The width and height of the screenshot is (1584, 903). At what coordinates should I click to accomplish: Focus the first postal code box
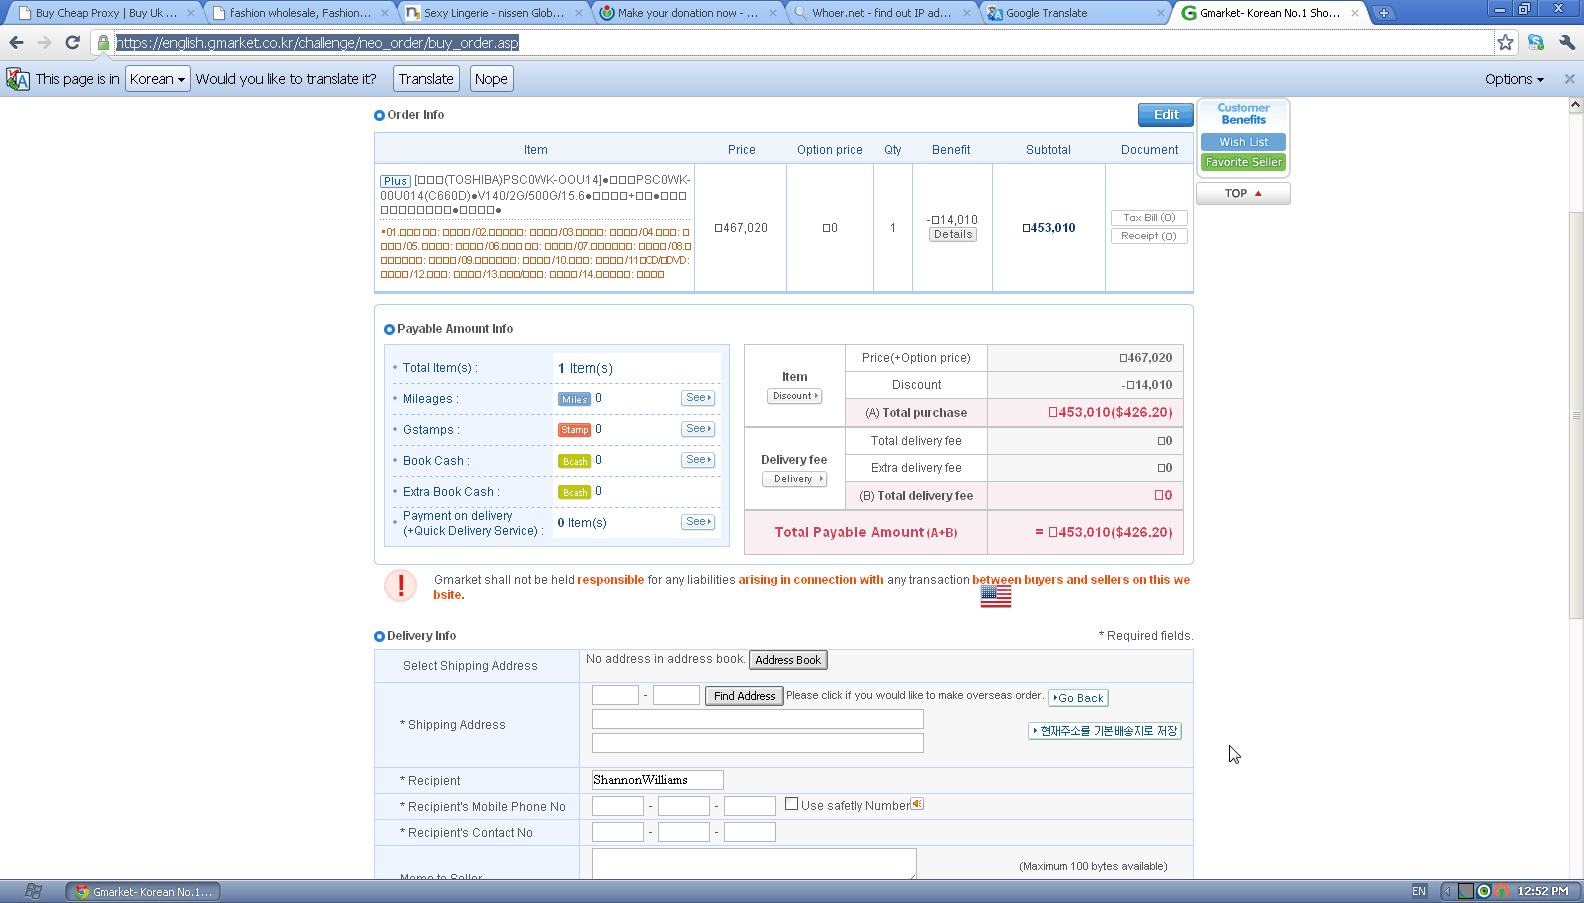[x=615, y=695]
